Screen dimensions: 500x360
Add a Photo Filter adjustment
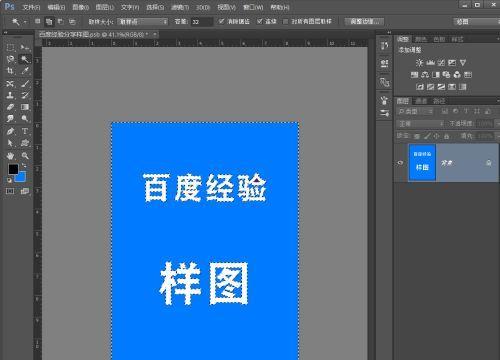447,75
